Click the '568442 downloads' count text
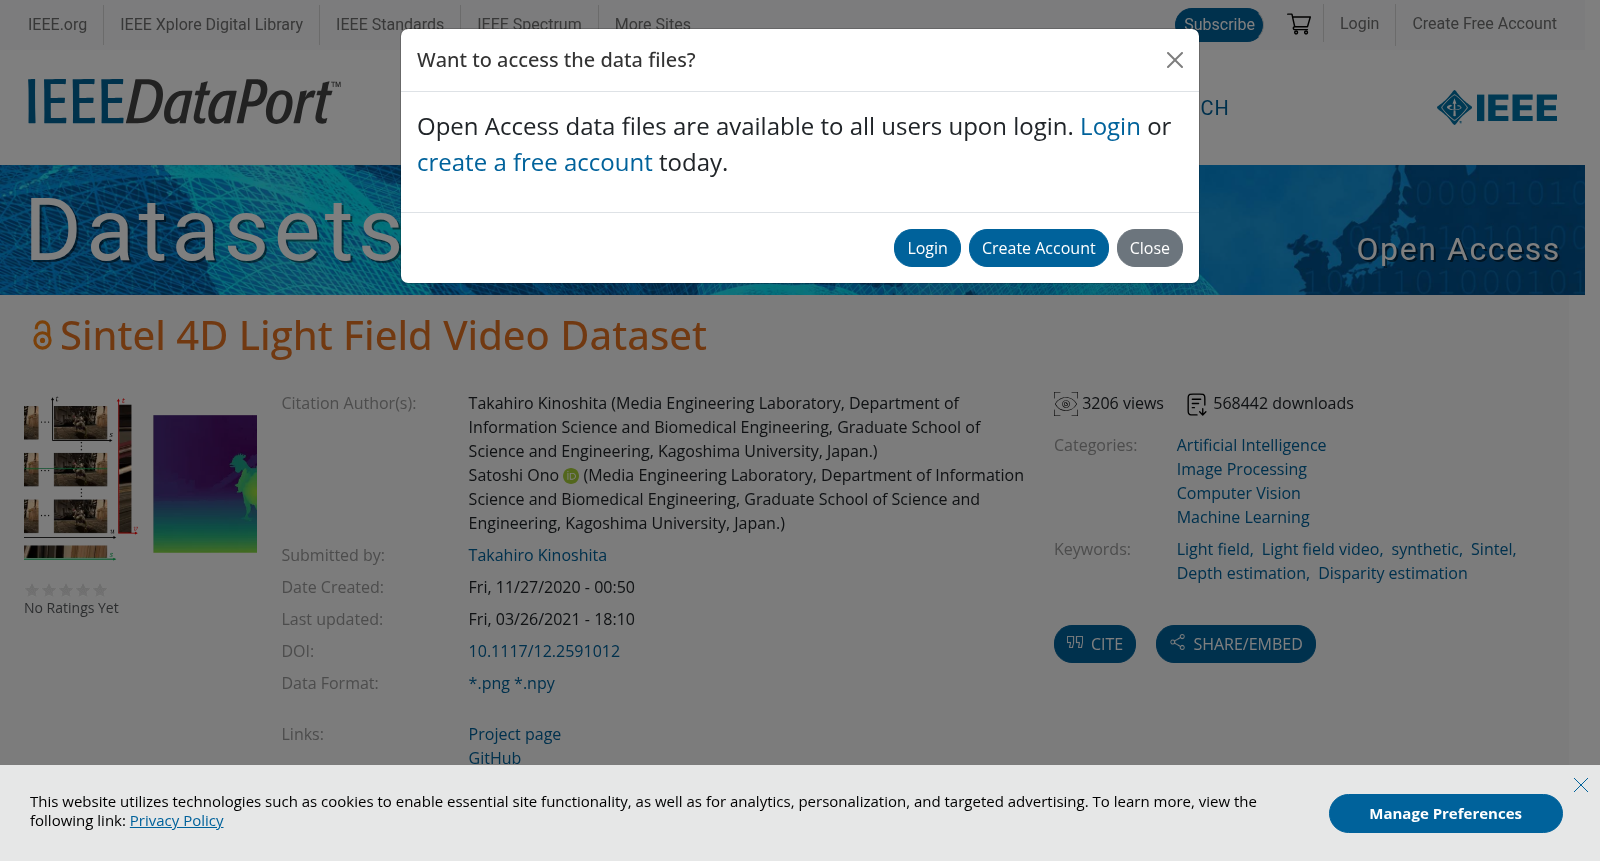This screenshot has width=1600, height=861. pyautogui.click(x=1284, y=404)
